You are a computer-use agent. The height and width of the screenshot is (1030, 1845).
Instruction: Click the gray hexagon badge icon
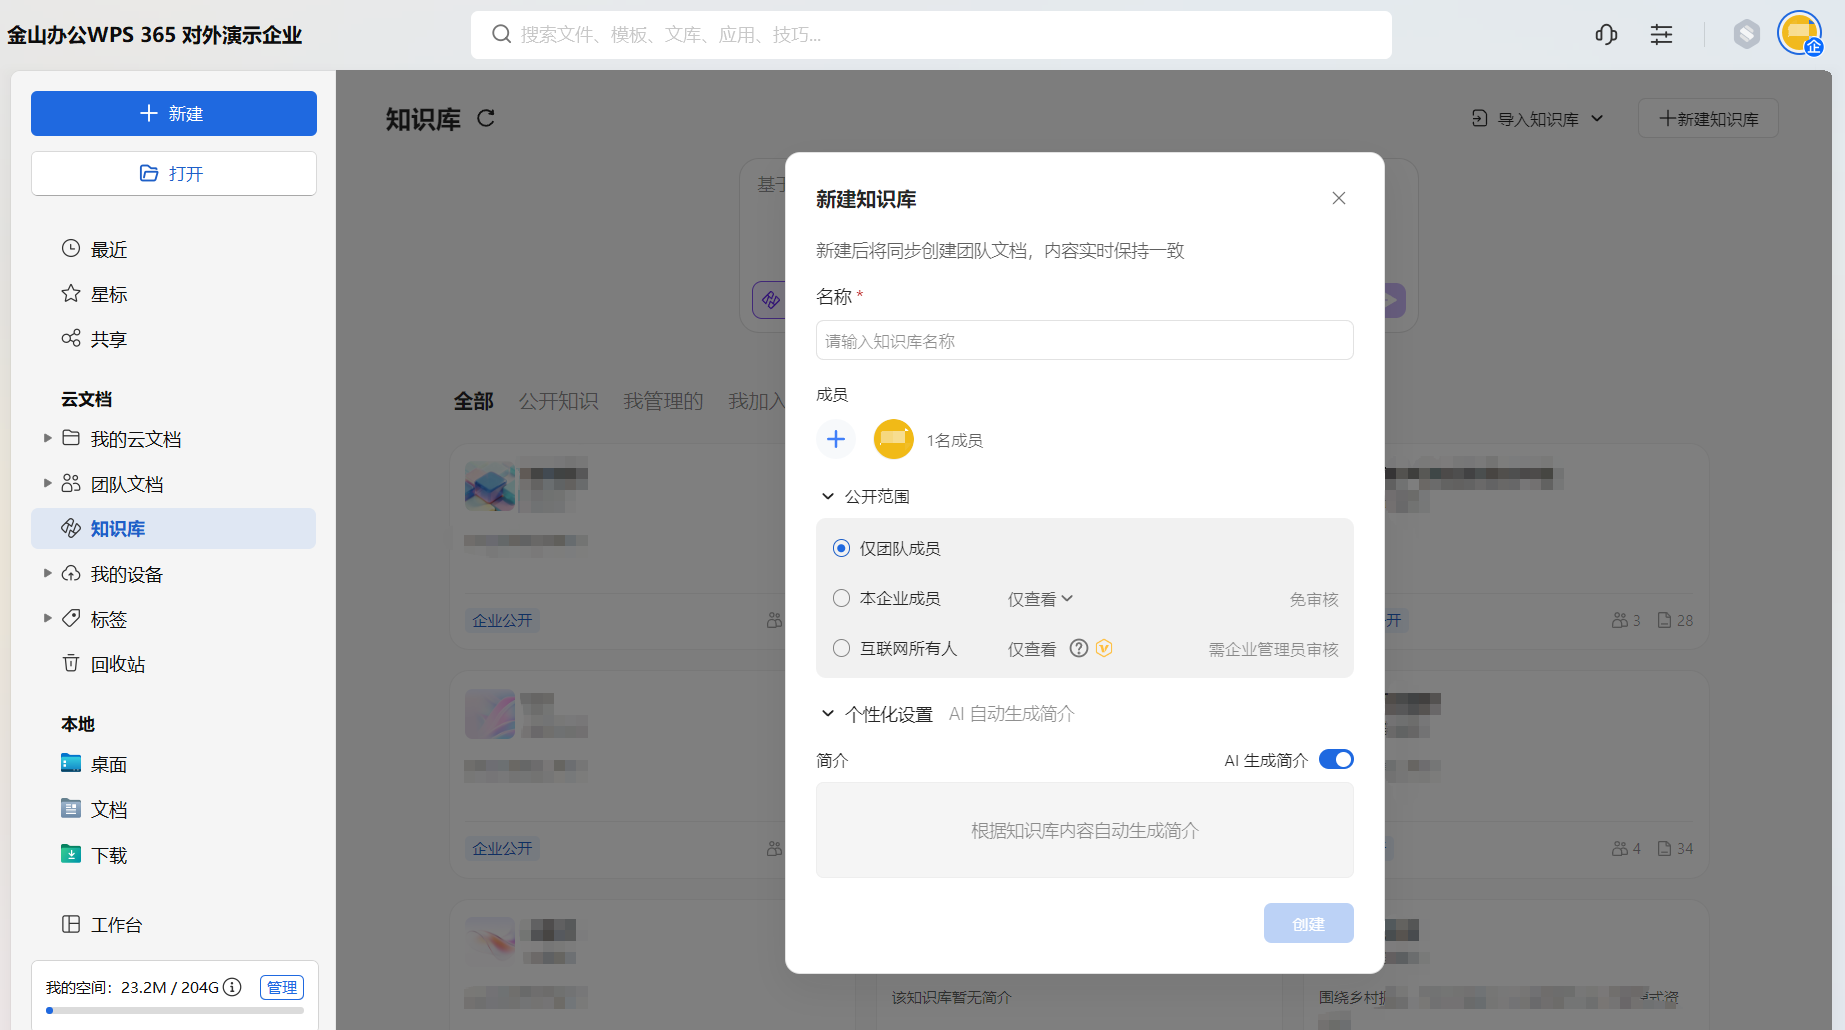pyautogui.click(x=1746, y=35)
